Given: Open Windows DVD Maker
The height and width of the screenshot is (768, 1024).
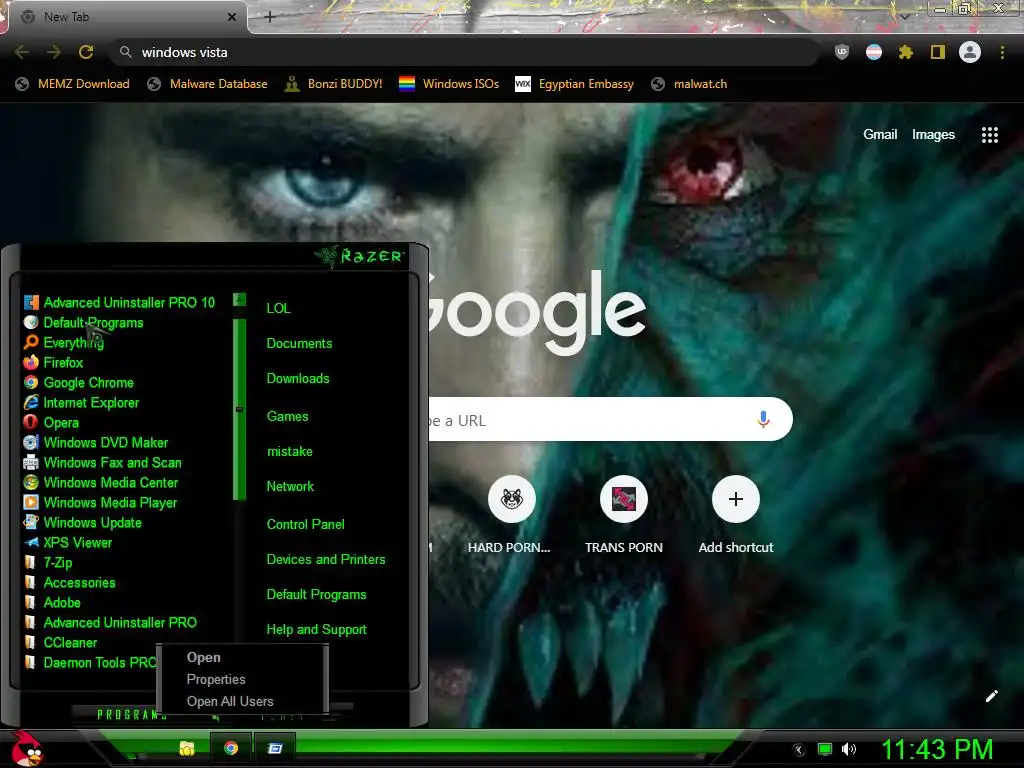Looking at the screenshot, I should coord(96,443).
